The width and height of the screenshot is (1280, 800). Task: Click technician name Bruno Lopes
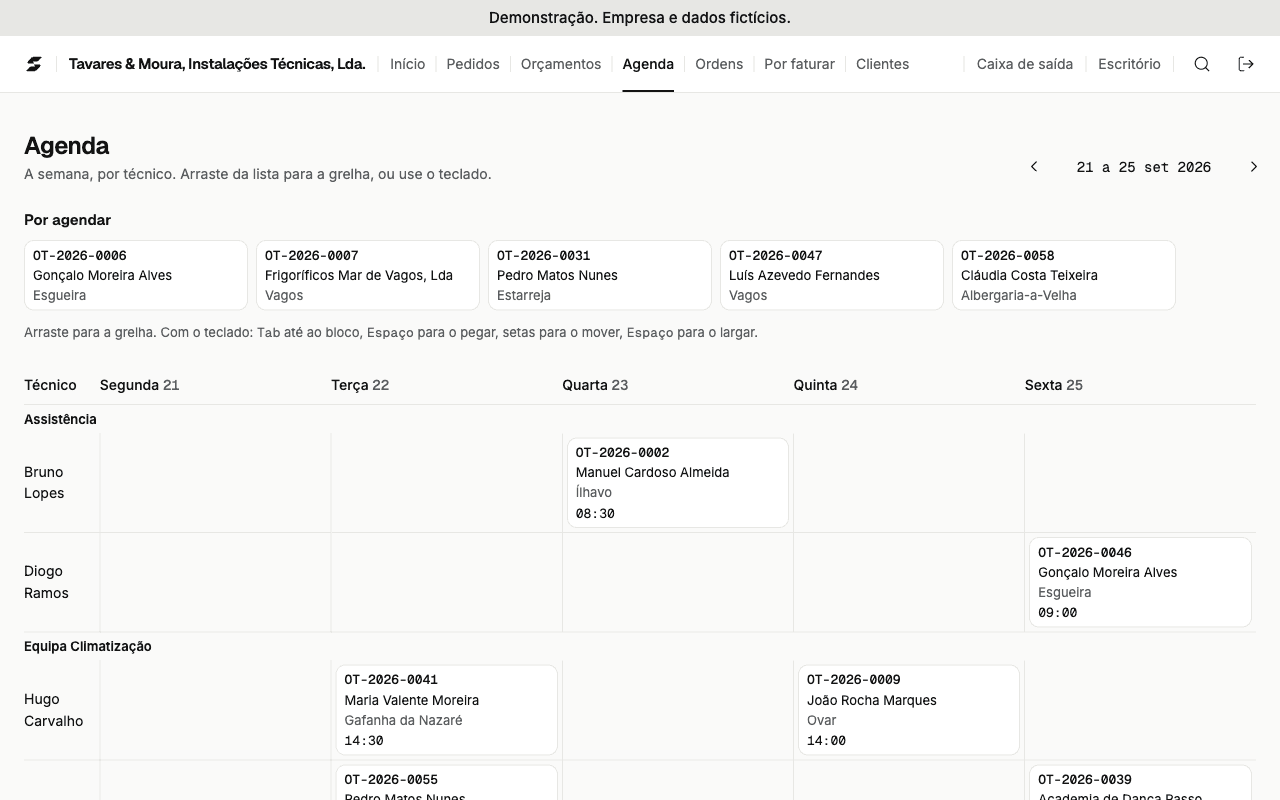click(x=44, y=482)
